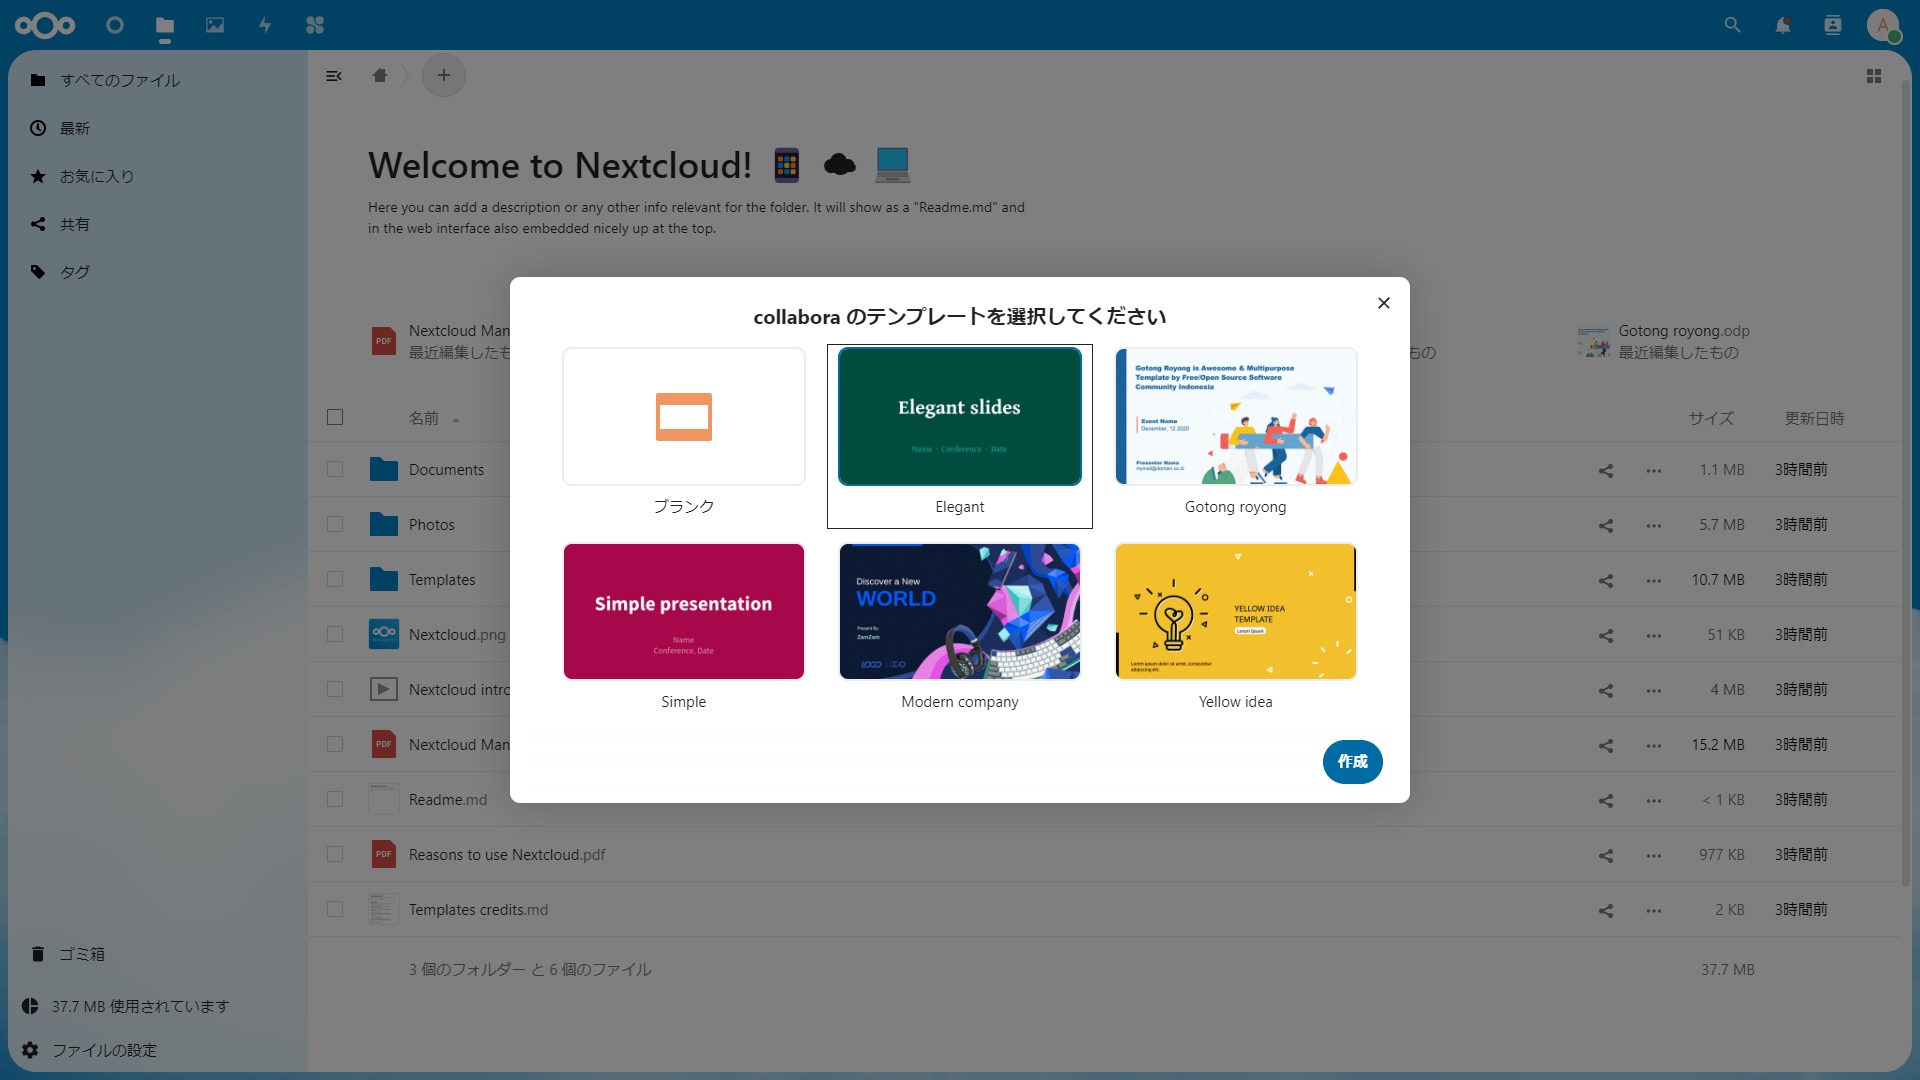Screen dimensions: 1920x1080
Task: Open ゴミ箱 in the sidebar
Action: point(81,954)
